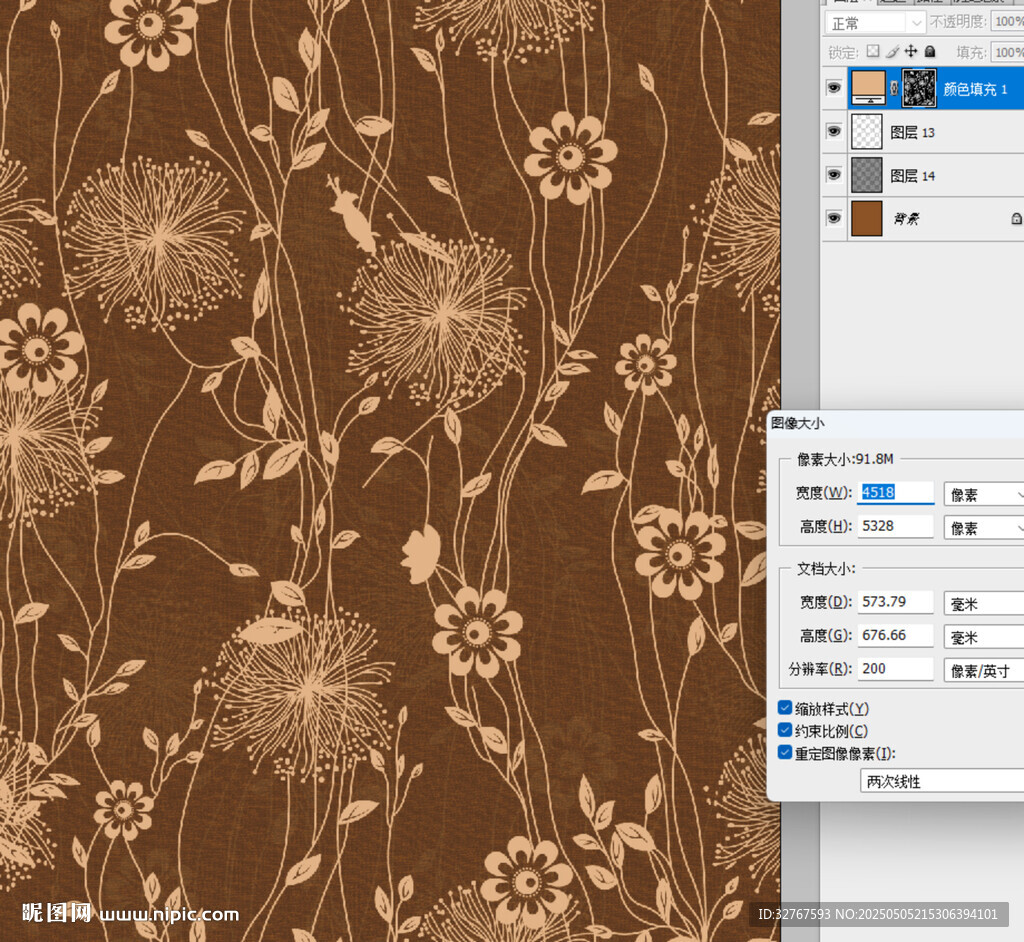This screenshot has width=1024, height=942.
Task: Uncheck 重定图像像素 option
Action: pyautogui.click(x=785, y=753)
